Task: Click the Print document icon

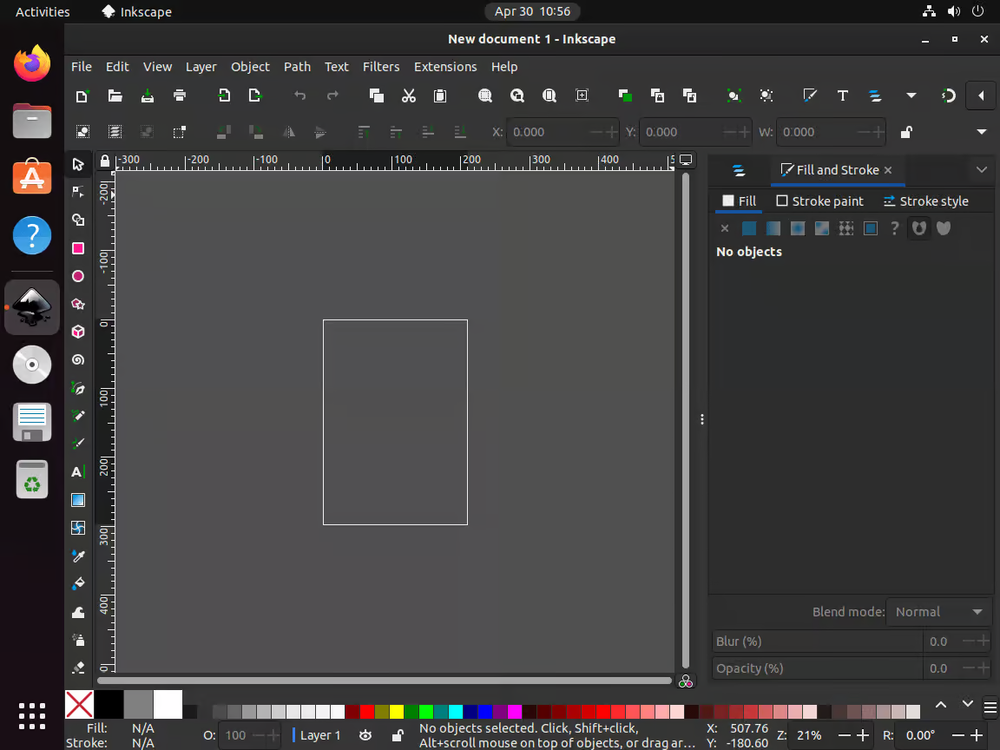Action: pyautogui.click(x=179, y=96)
